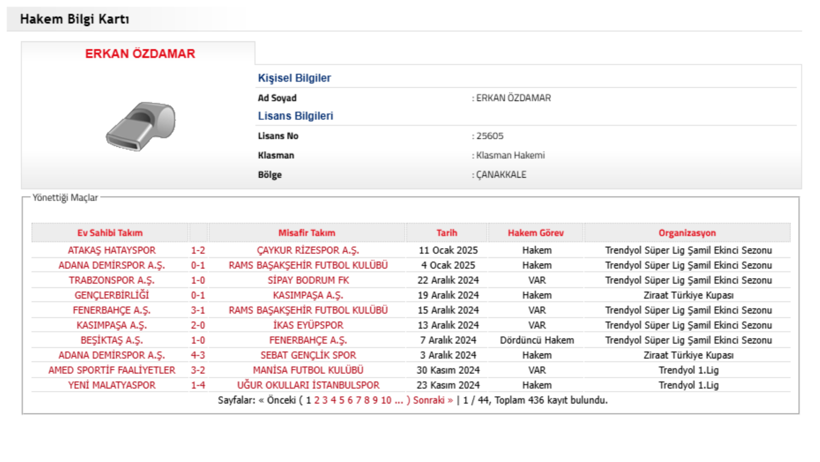Open the ATAKAŞ HATAYSPOR home team link
Screen dimensions: 820x462
[x=110, y=250]
